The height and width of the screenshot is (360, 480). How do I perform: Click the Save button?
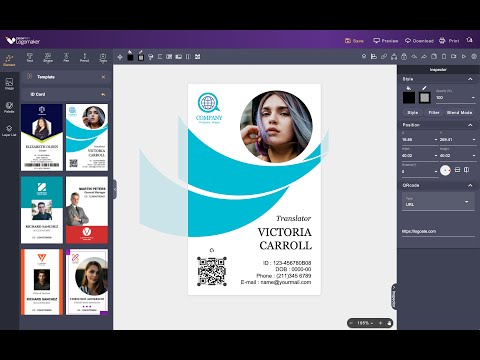(x=354, y=41)
